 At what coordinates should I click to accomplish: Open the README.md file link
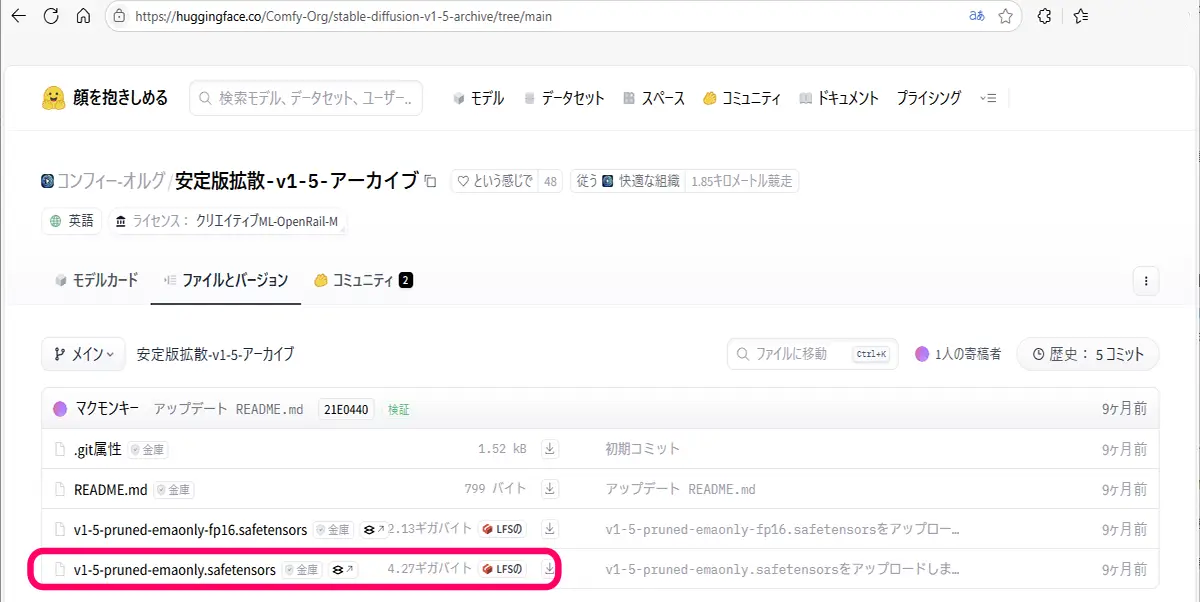click(x=111, y=490)
